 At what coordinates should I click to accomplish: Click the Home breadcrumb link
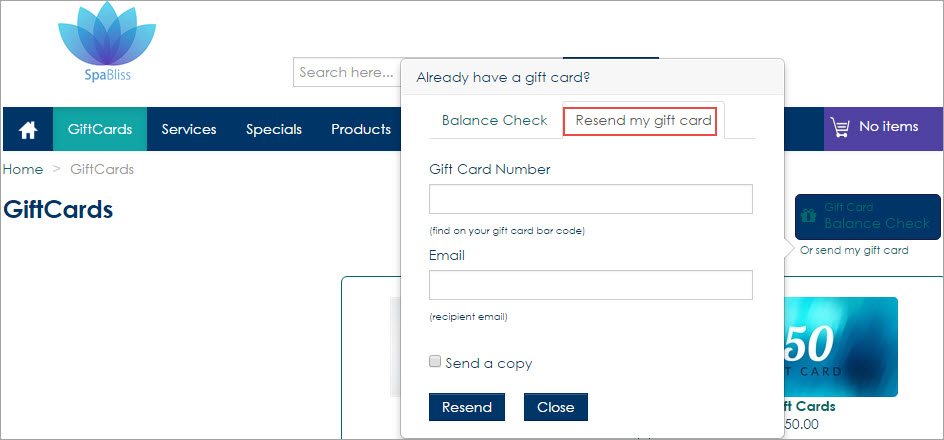(23, 169)
